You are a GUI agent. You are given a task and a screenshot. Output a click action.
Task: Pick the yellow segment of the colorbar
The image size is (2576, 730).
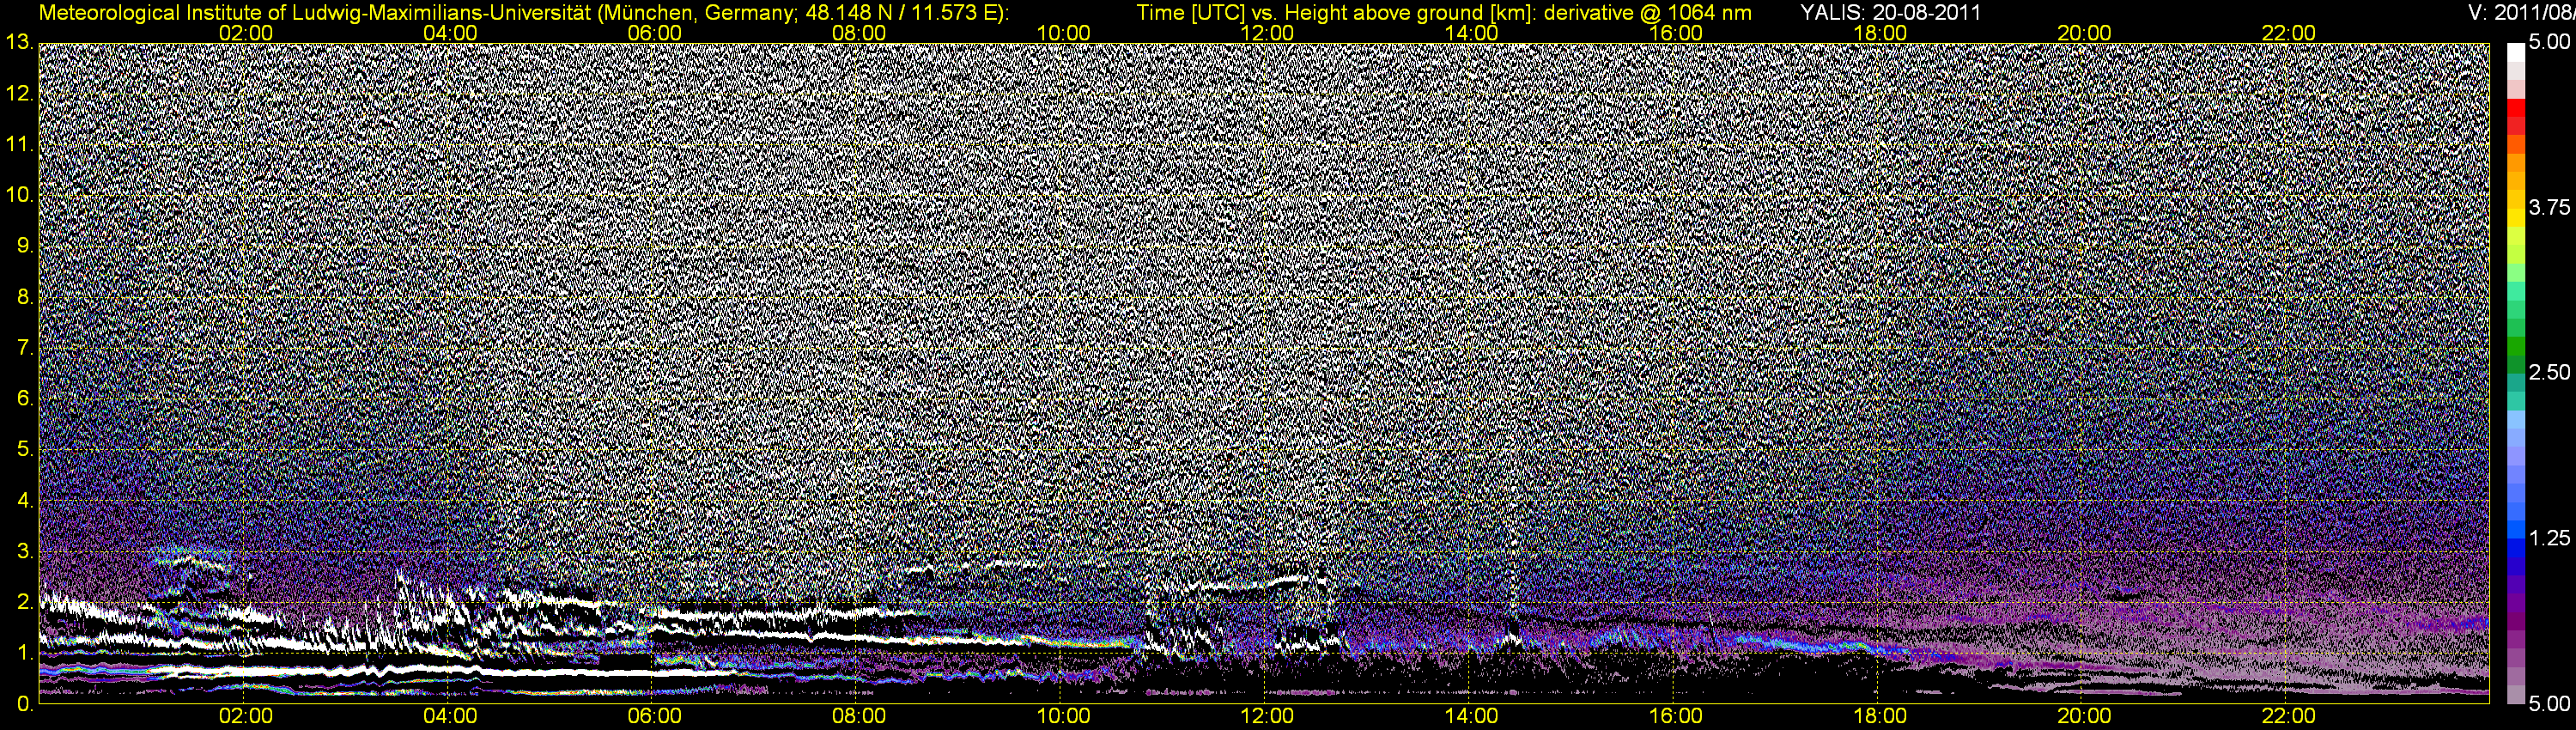pyautogui.click(x=2515, y=218)
